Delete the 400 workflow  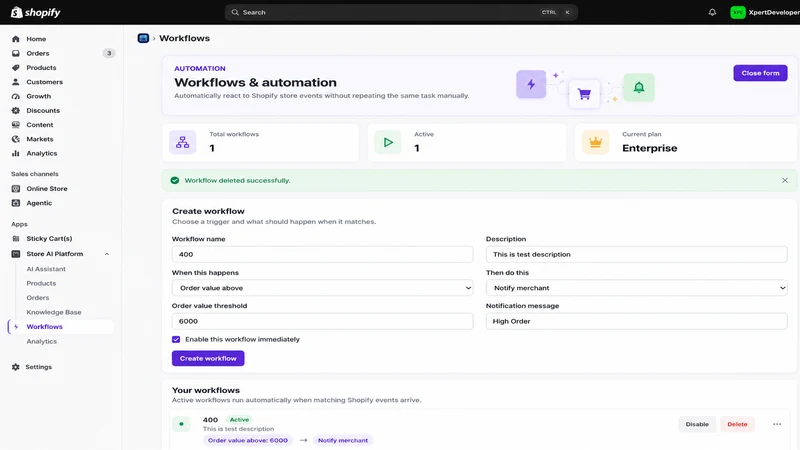point(737,424)
